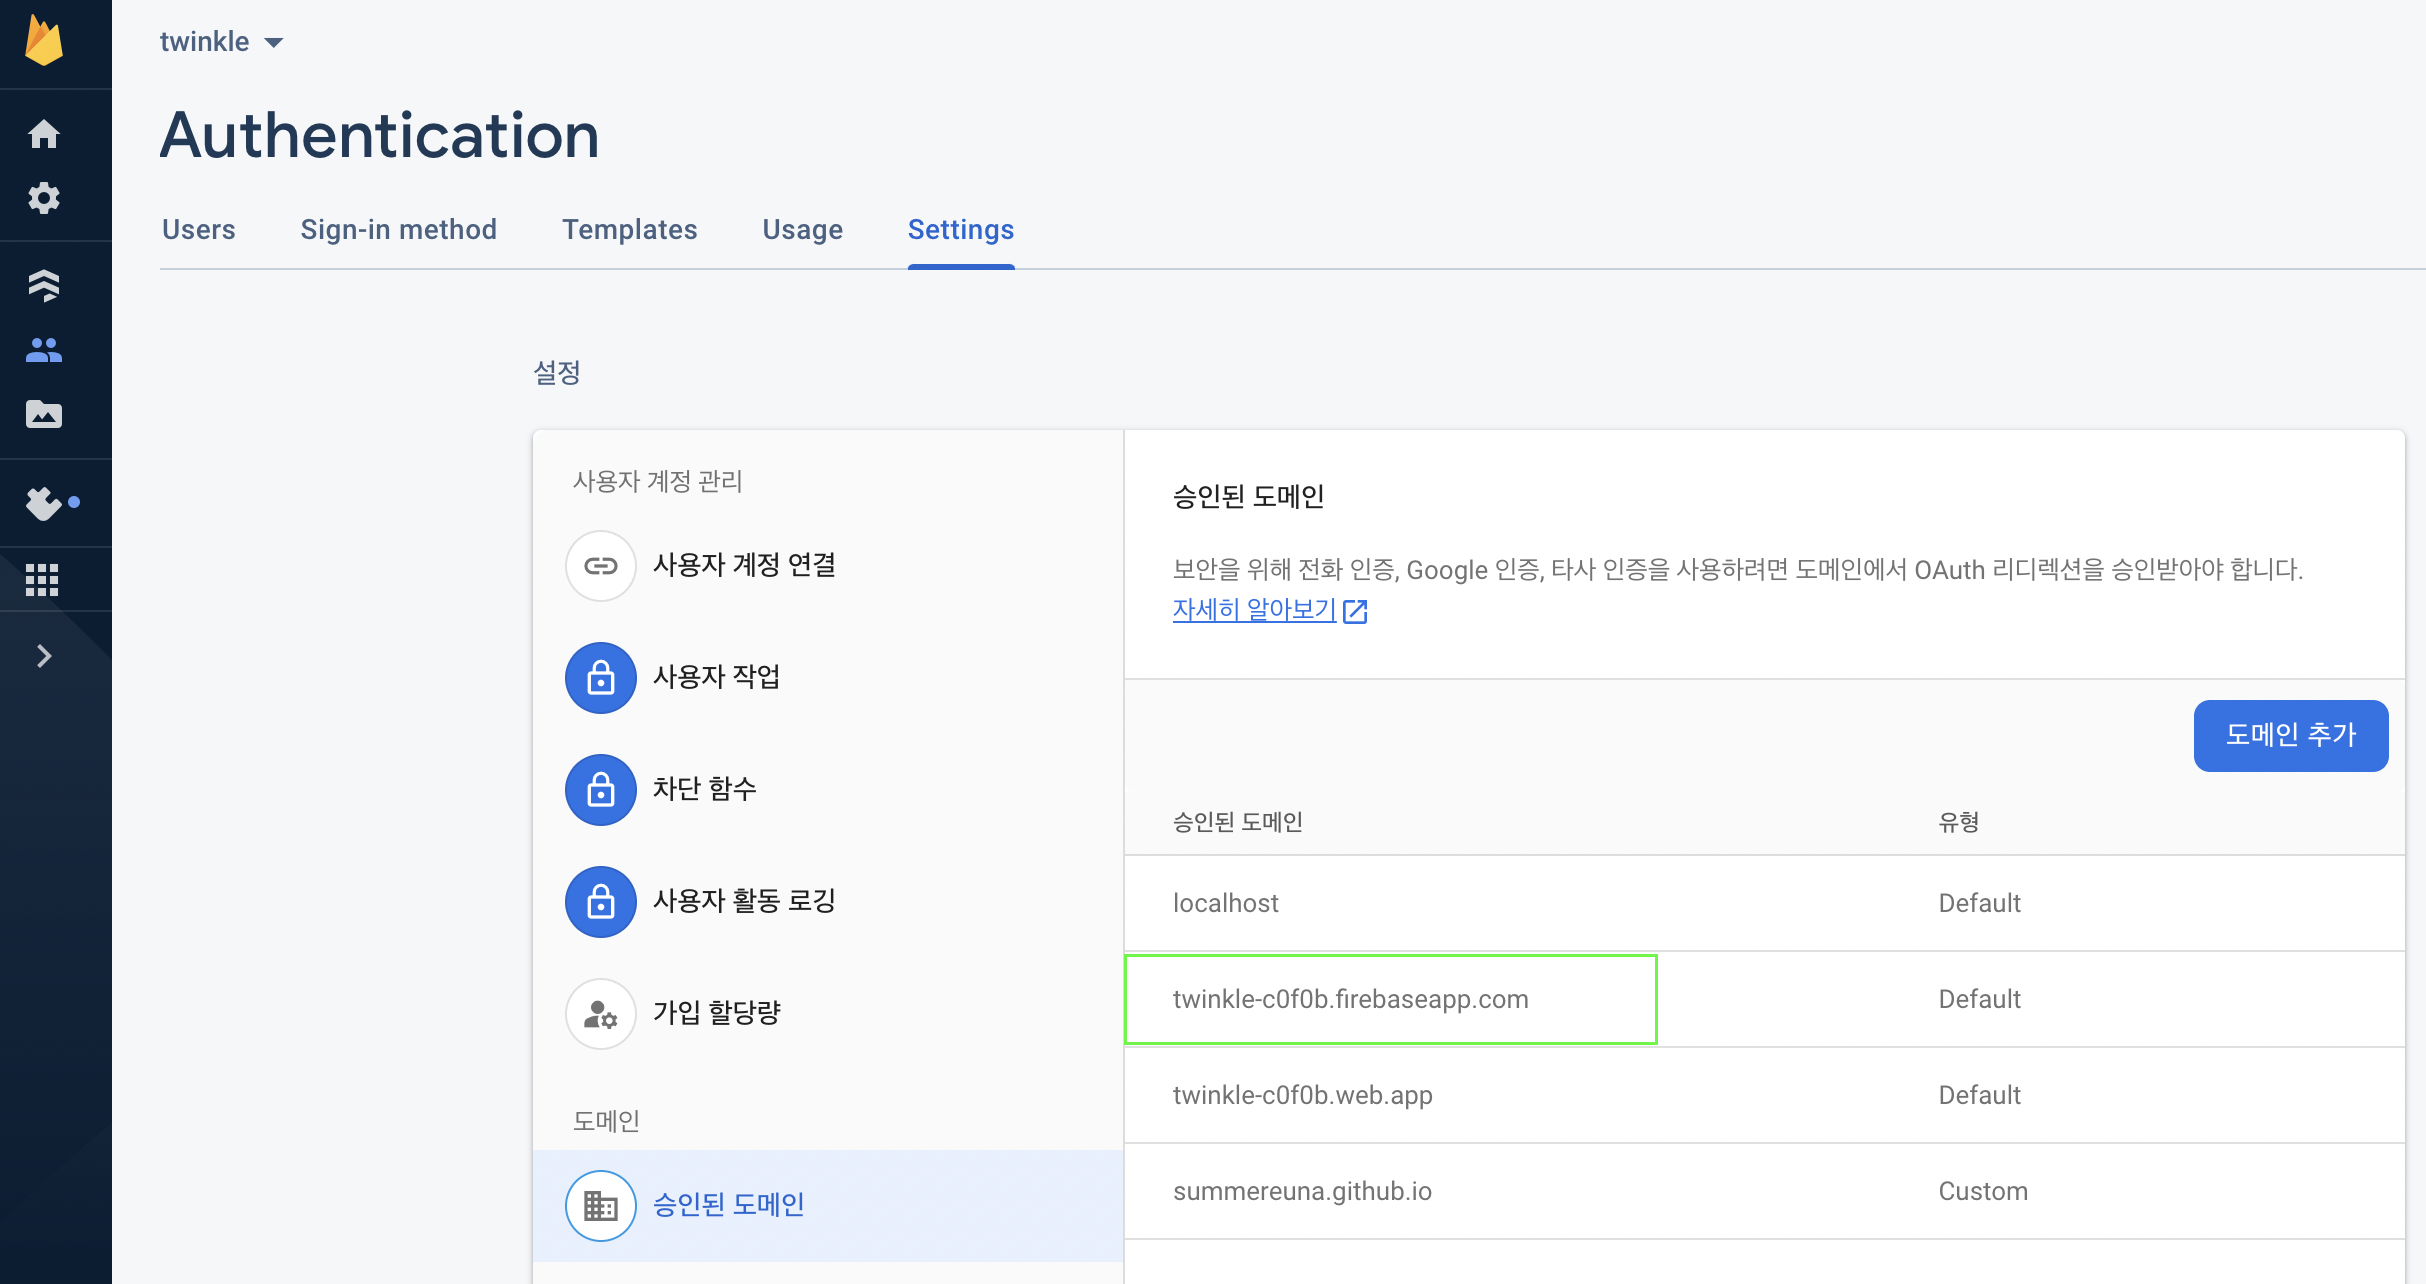Click the Firebase logo icon
This screenshot has width=2426, height=1284.
pos(44,42)
